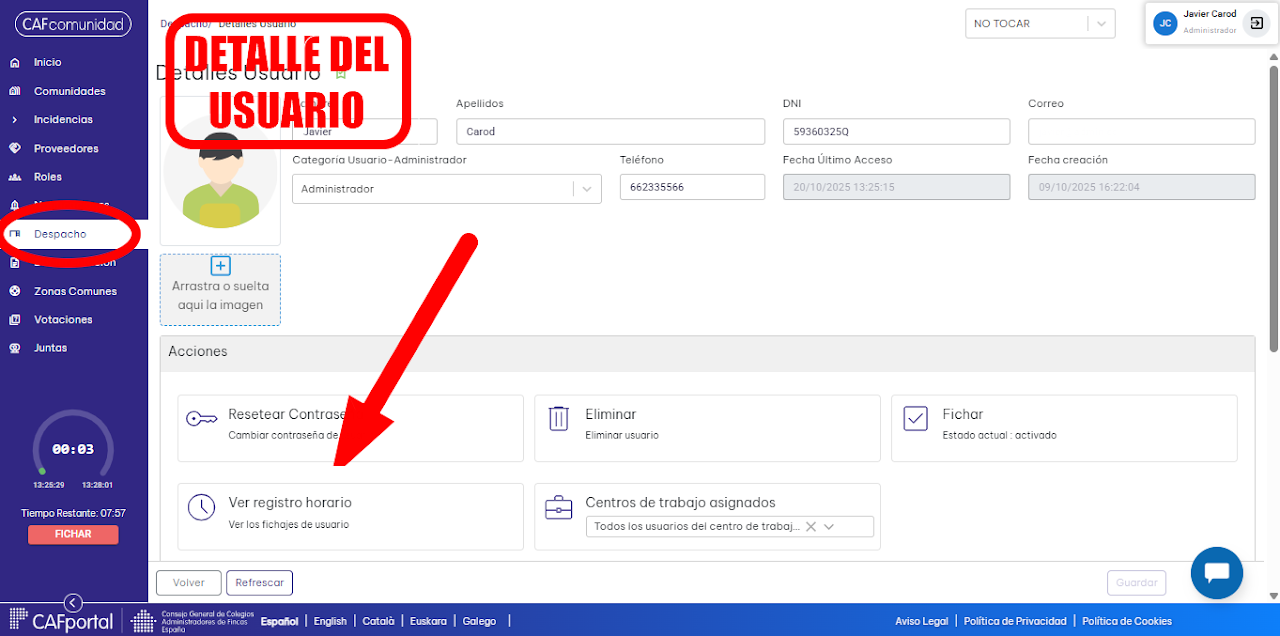Collapse the sidebar with the arrow icon

tap(73, 602)
